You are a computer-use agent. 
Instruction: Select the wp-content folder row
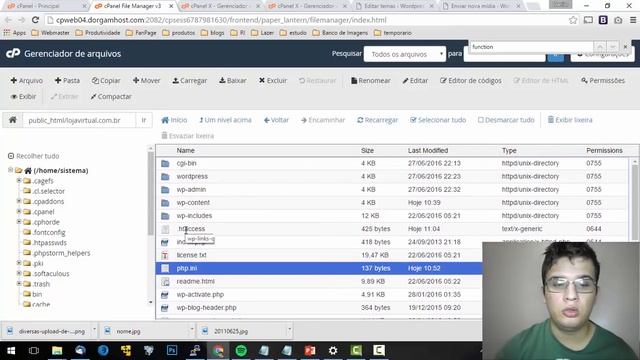click(x=392, y=203)
